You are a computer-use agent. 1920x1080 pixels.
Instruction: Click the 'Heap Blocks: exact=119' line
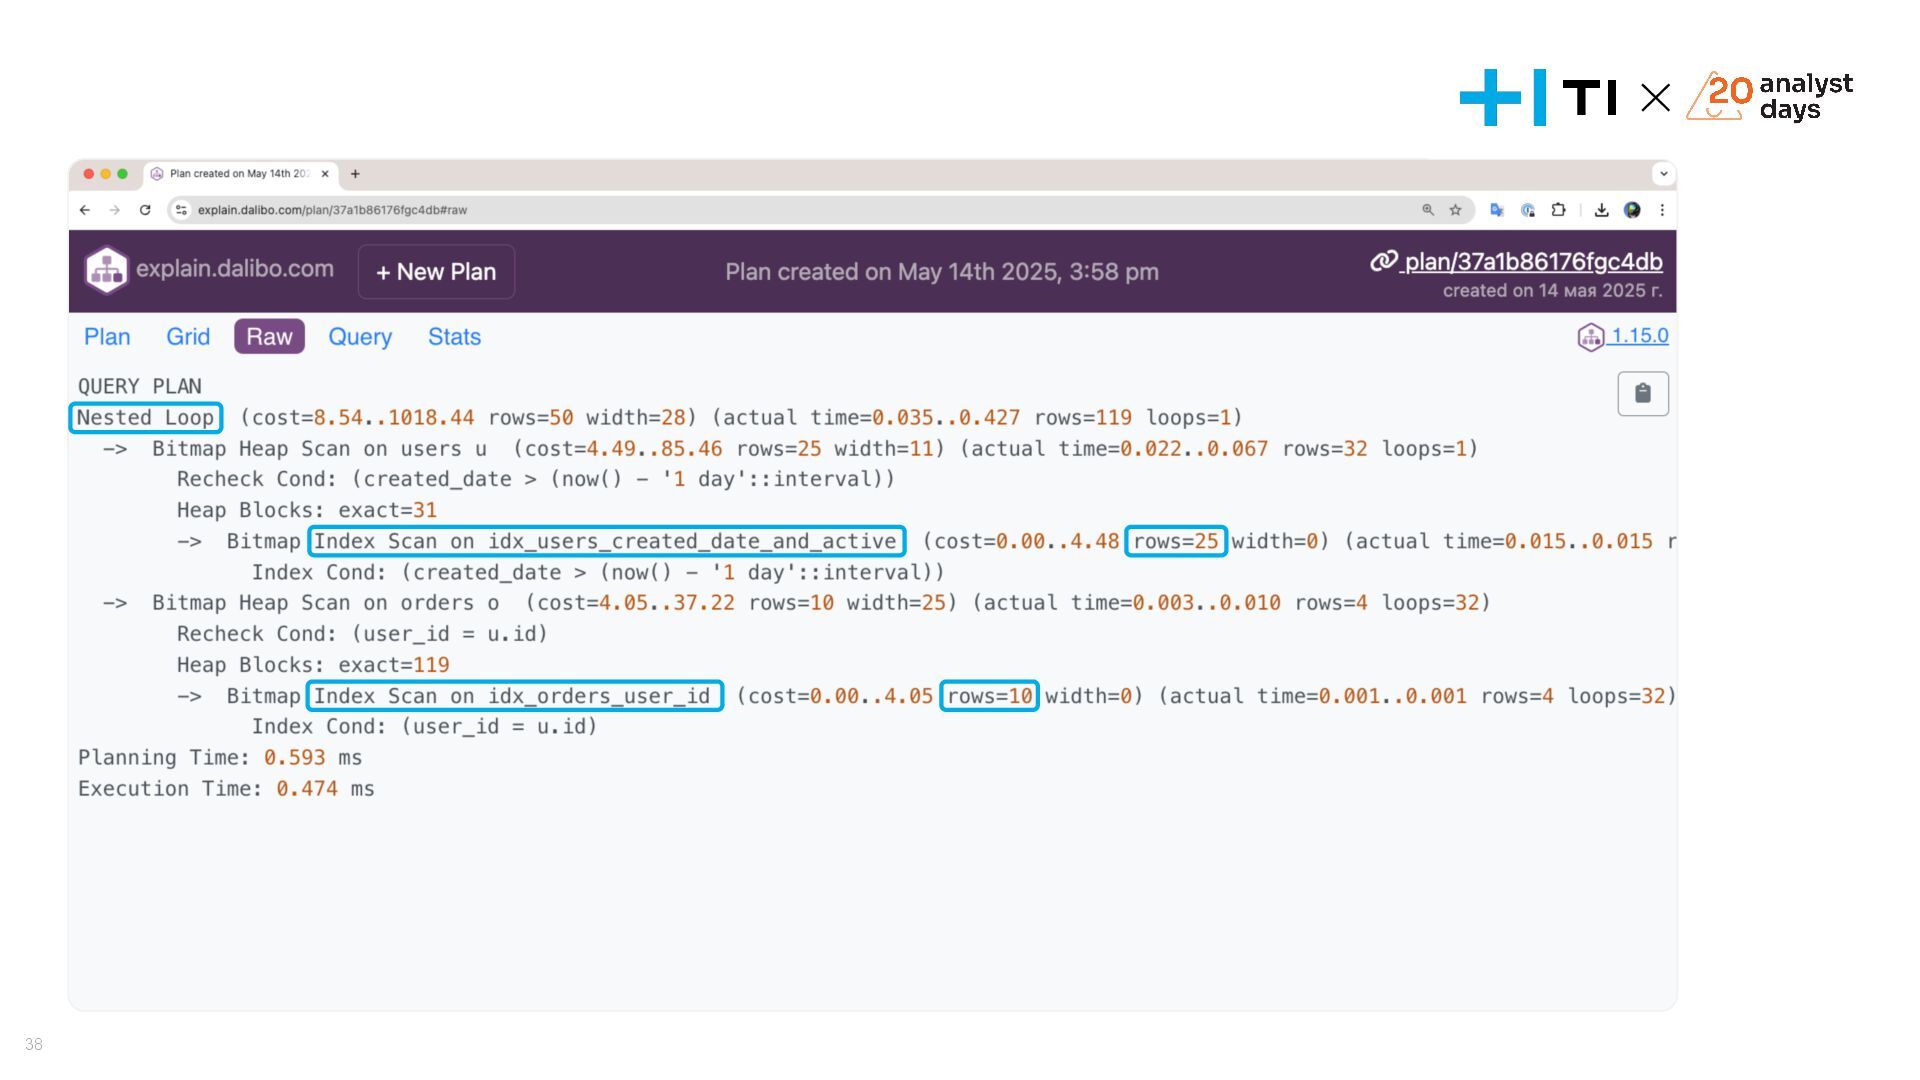(313, 665)
